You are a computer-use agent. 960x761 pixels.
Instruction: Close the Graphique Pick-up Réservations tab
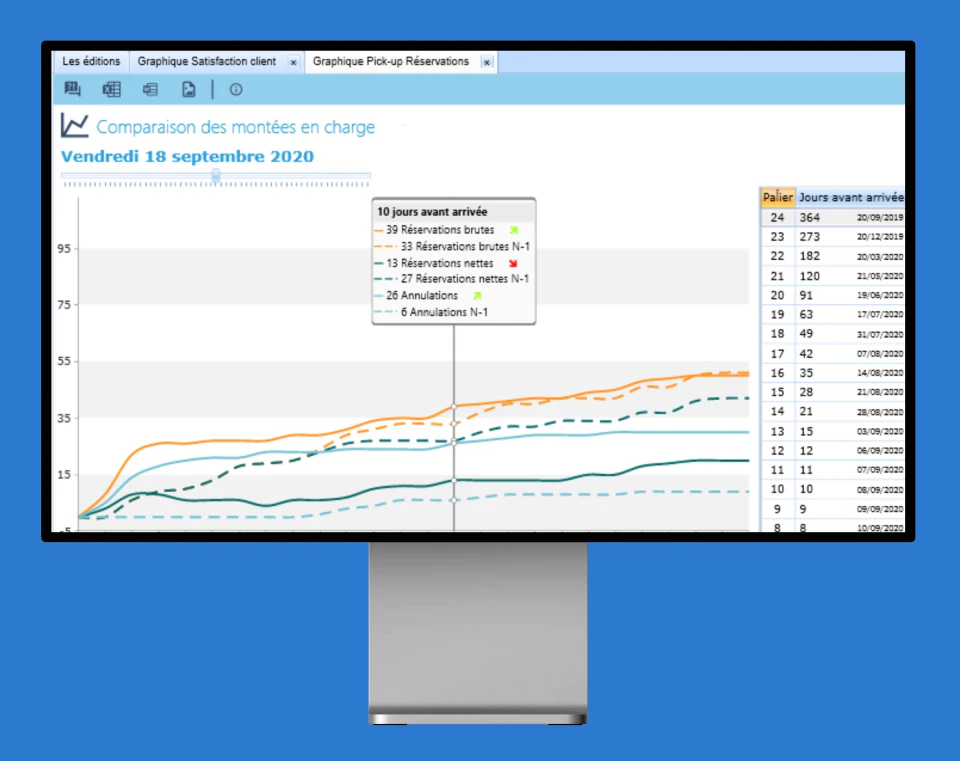486,62
